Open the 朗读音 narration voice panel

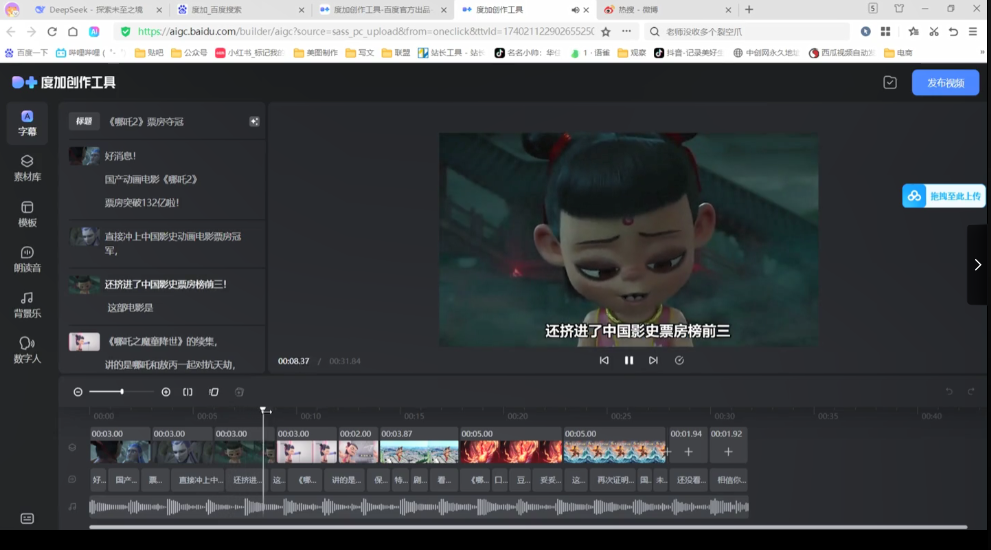27,259
